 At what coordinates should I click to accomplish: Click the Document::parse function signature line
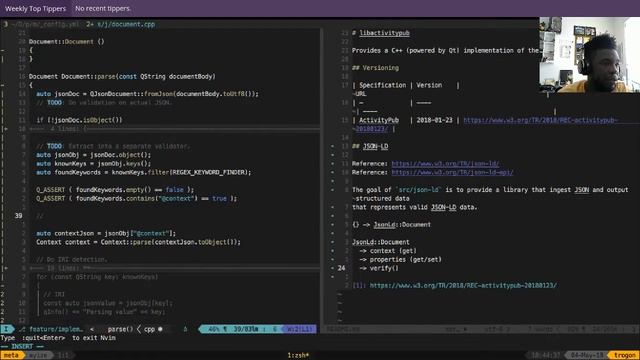pyautogui.click(x=122, y=76)
